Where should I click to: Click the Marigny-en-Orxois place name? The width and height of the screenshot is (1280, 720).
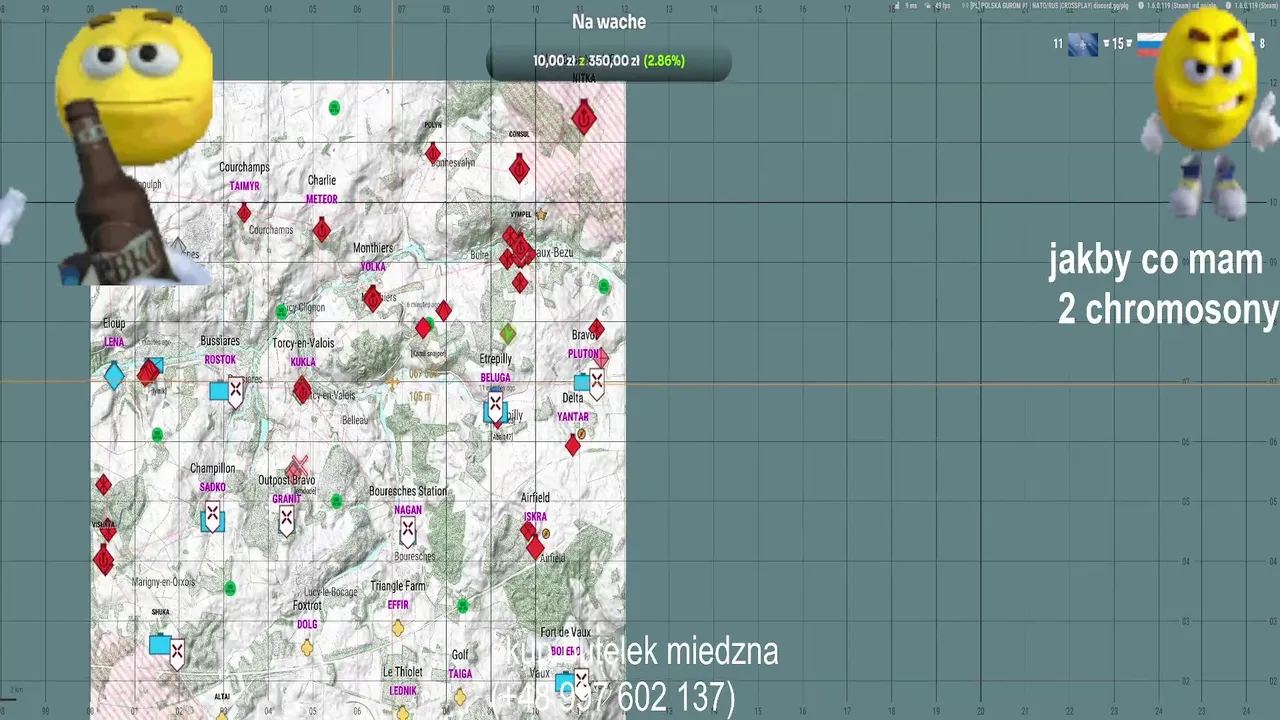pos(164,582)
